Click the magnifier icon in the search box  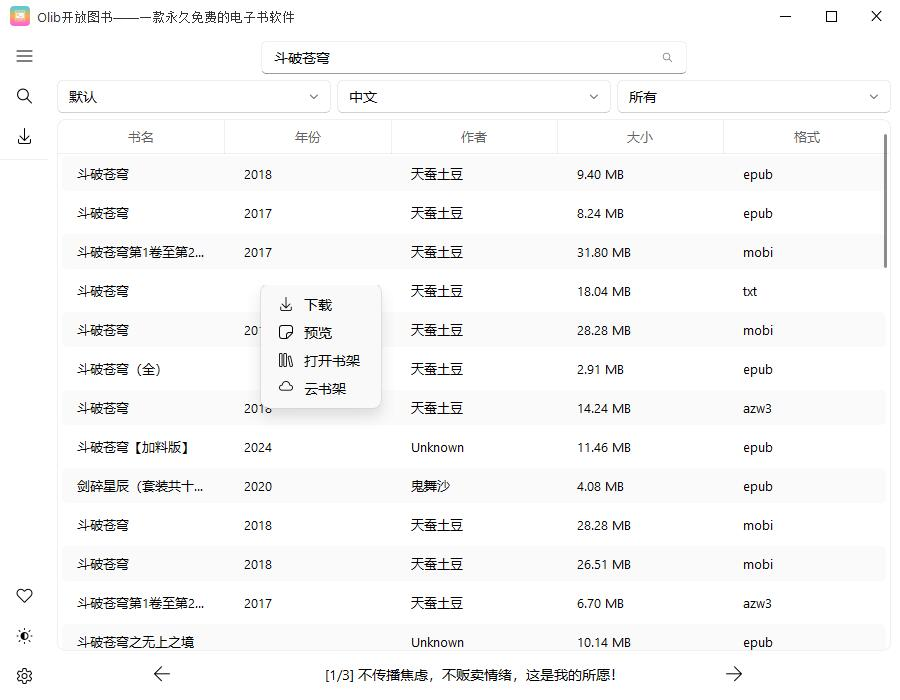(x=667, y=58)
